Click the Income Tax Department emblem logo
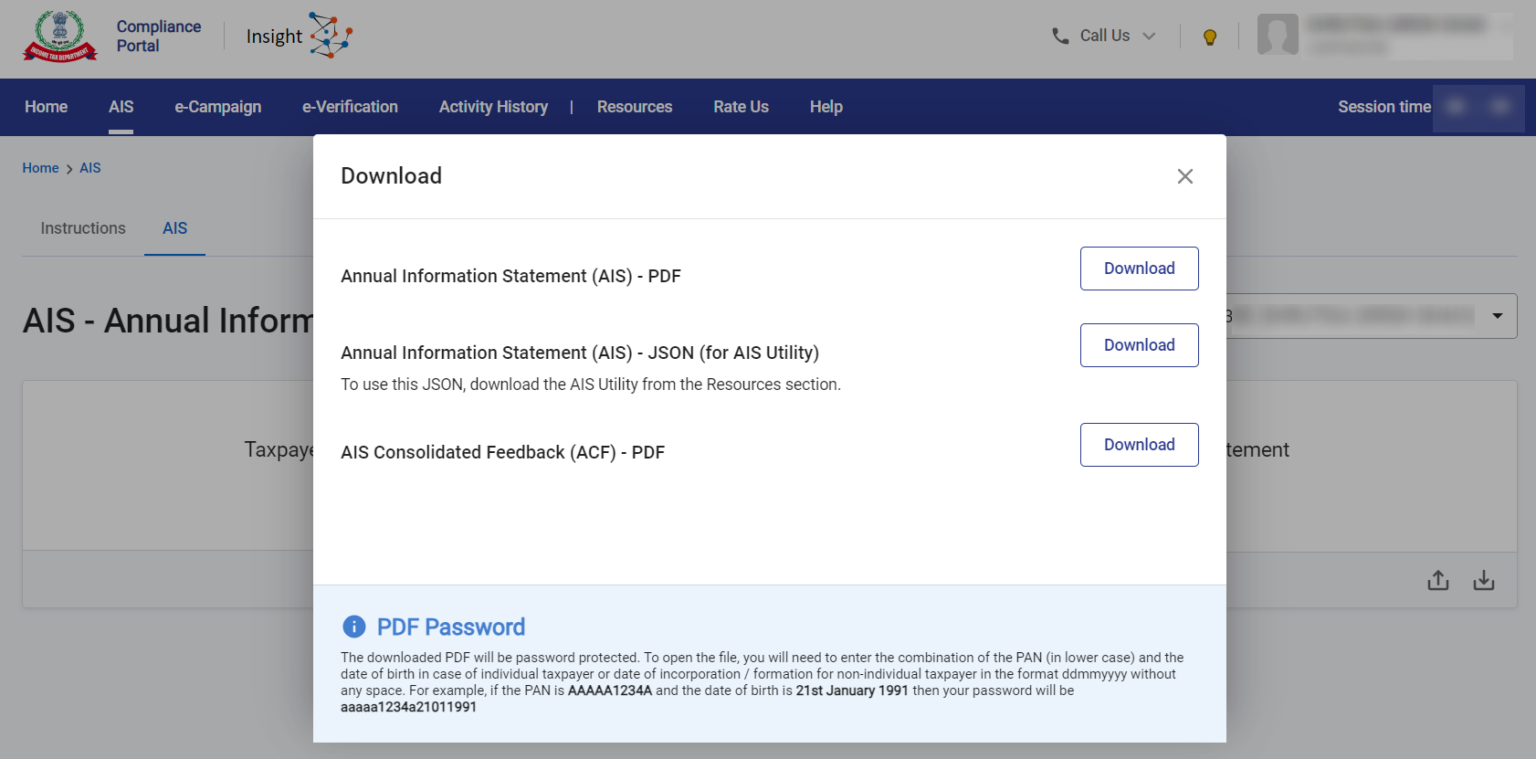Screen dimensions: 1536x759 (x=60, y=37)
